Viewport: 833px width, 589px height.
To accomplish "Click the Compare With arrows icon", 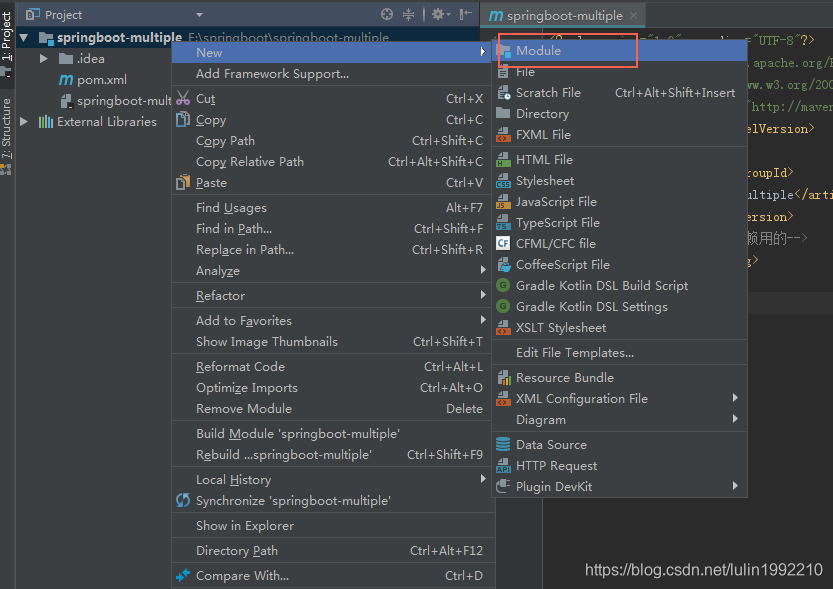I will pyautogui.click(x=183, y=575).
